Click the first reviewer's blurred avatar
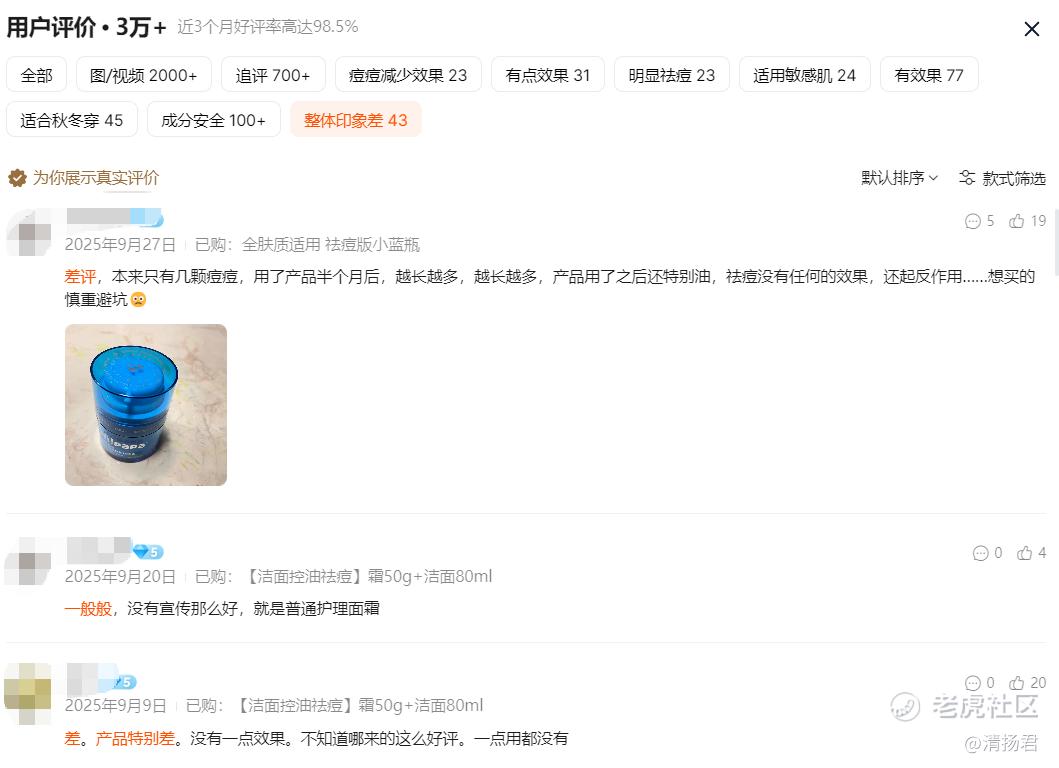This screenshot has width=1059, height=768. tap(29, 232)
